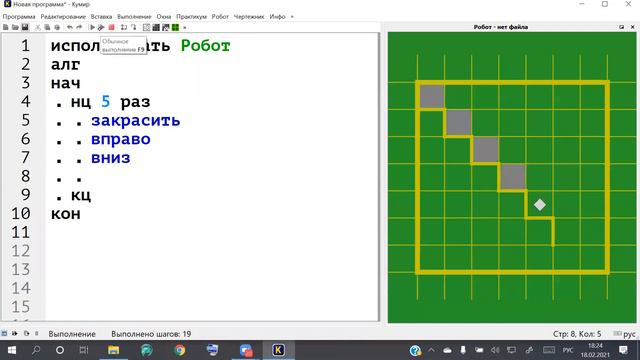
Task: Show hidden system tray icons
Action: coord(431,350)
